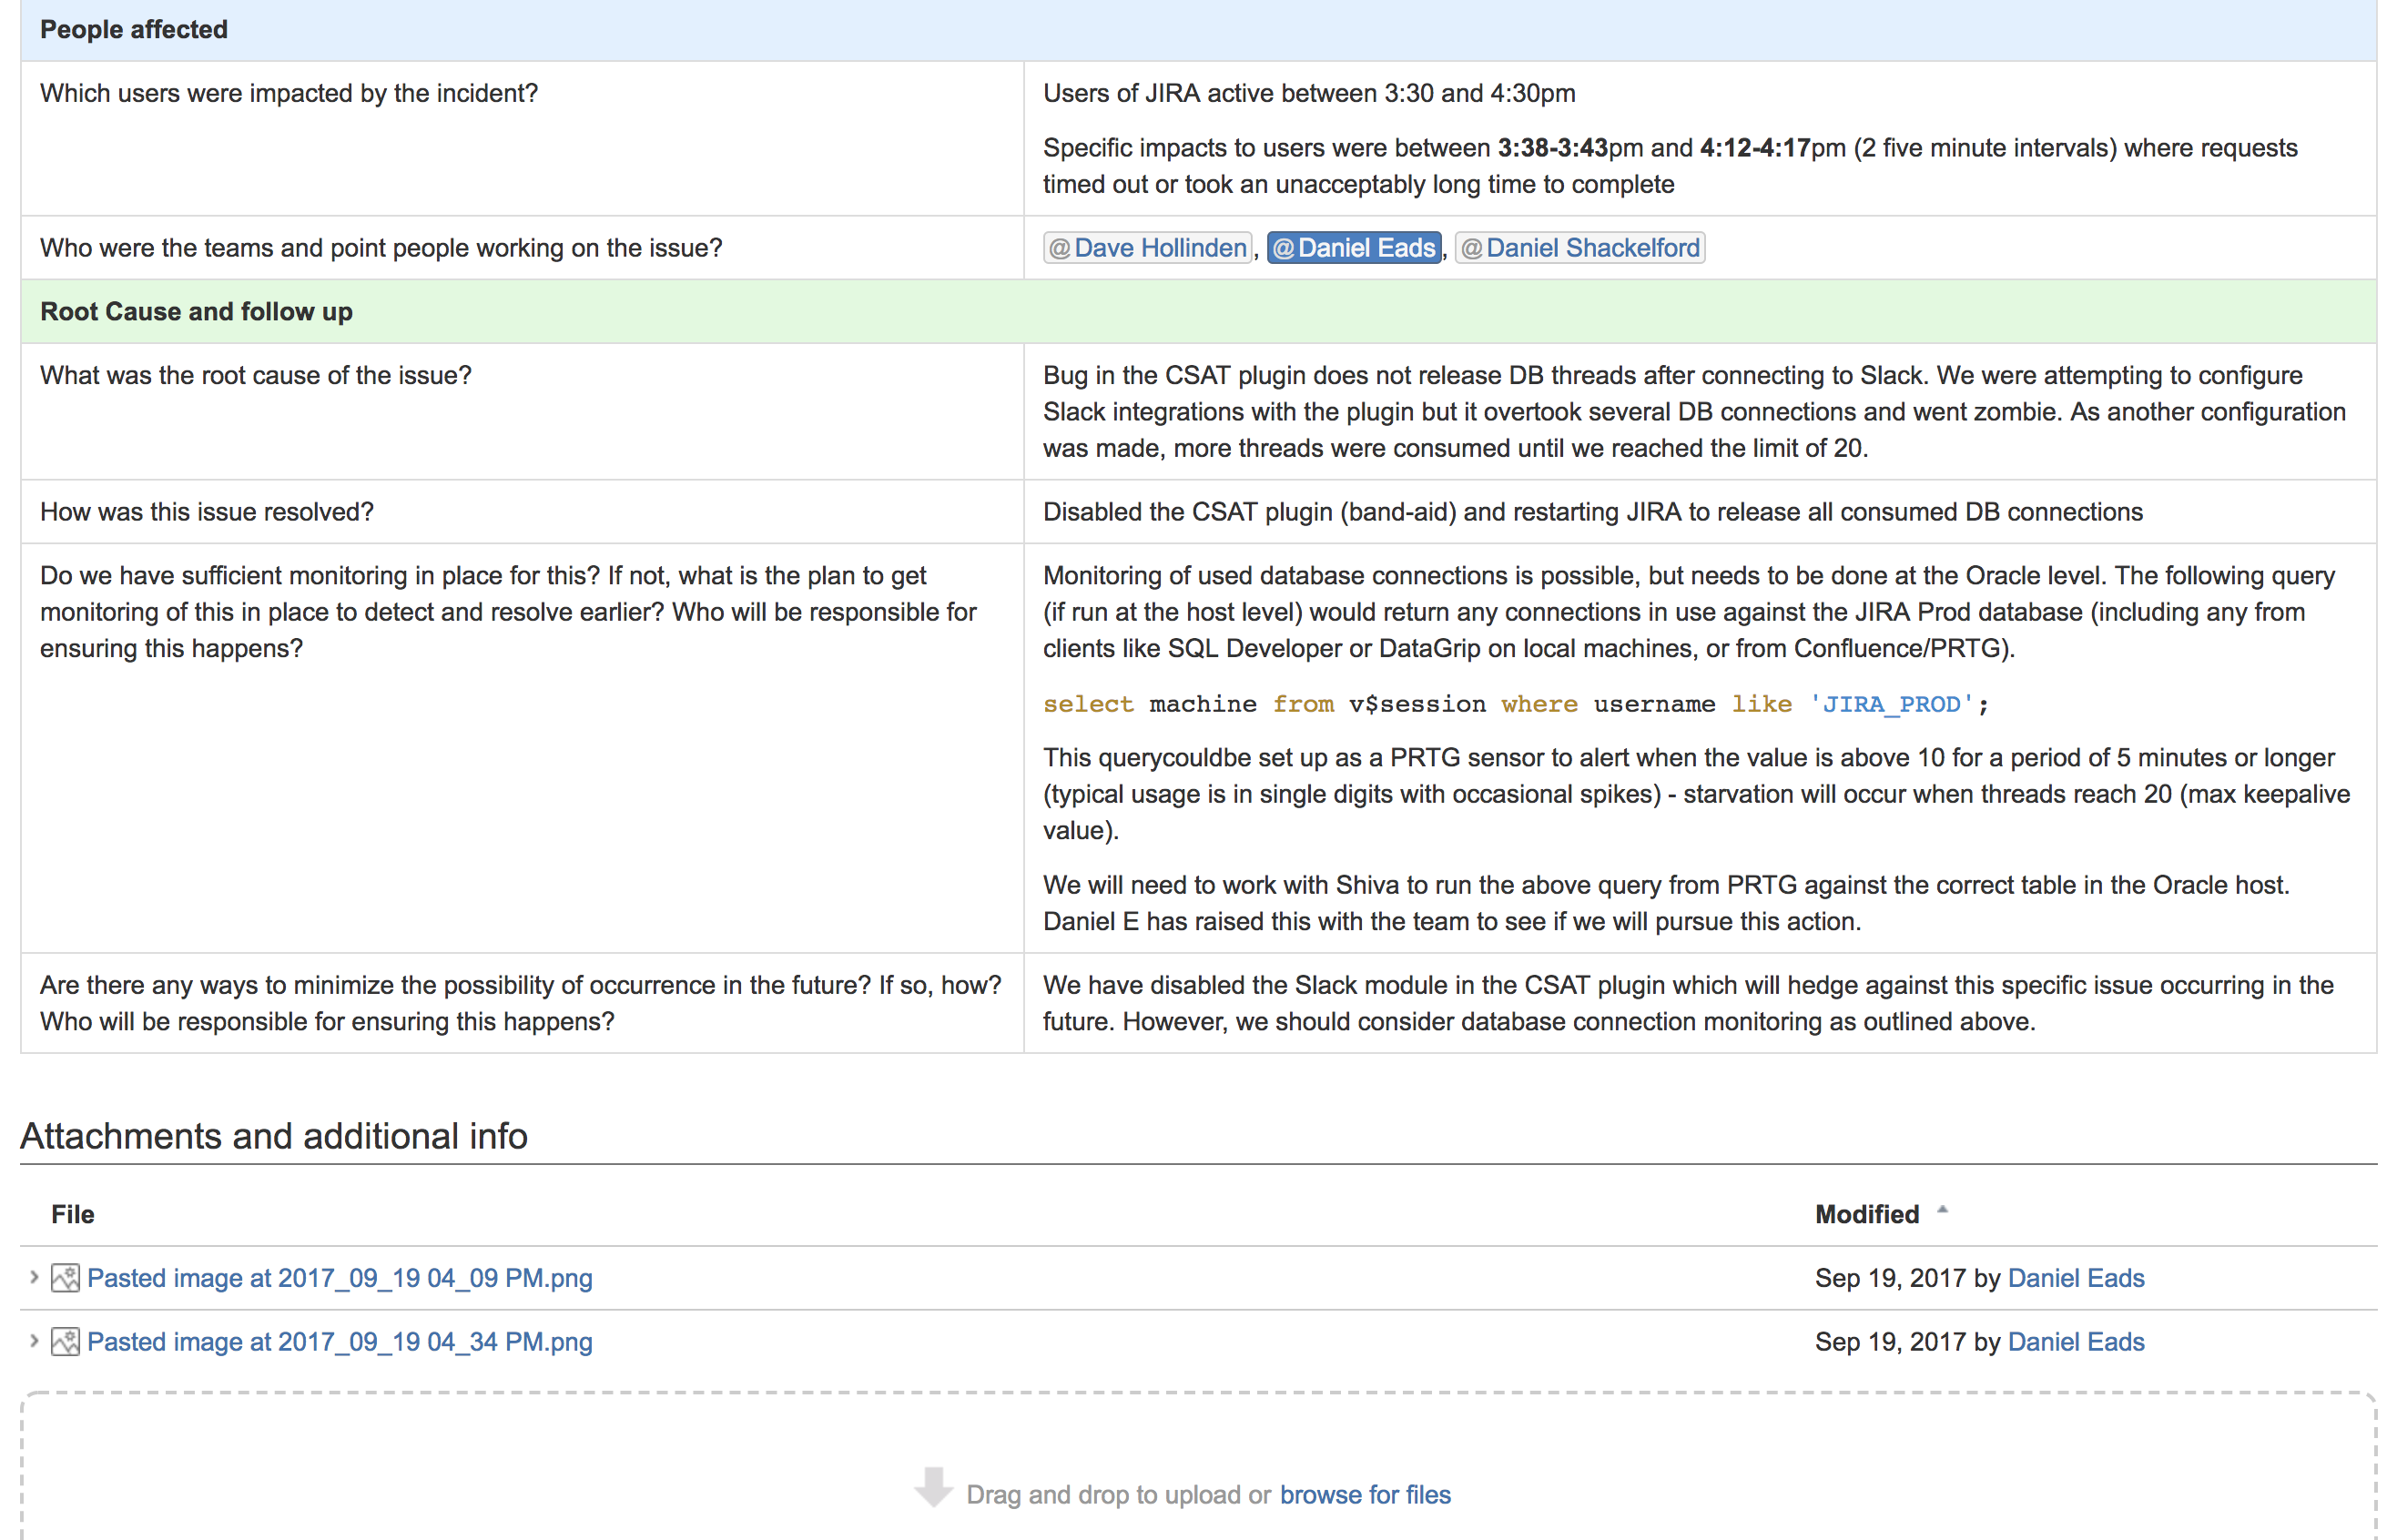Click the upload arrow icon in drop zone

pos(933,1488)
